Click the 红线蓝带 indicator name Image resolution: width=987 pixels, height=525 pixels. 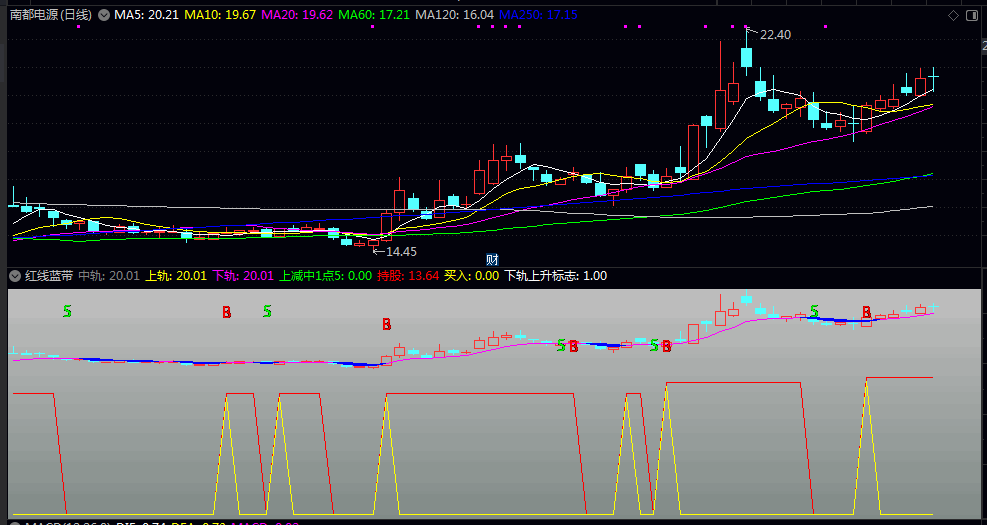48,275
